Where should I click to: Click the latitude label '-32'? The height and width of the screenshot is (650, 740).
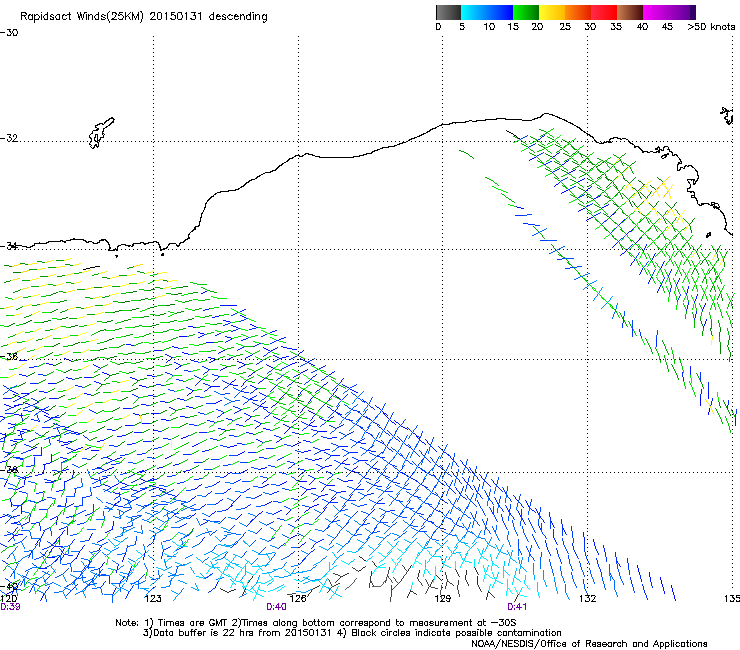(9, 138)
